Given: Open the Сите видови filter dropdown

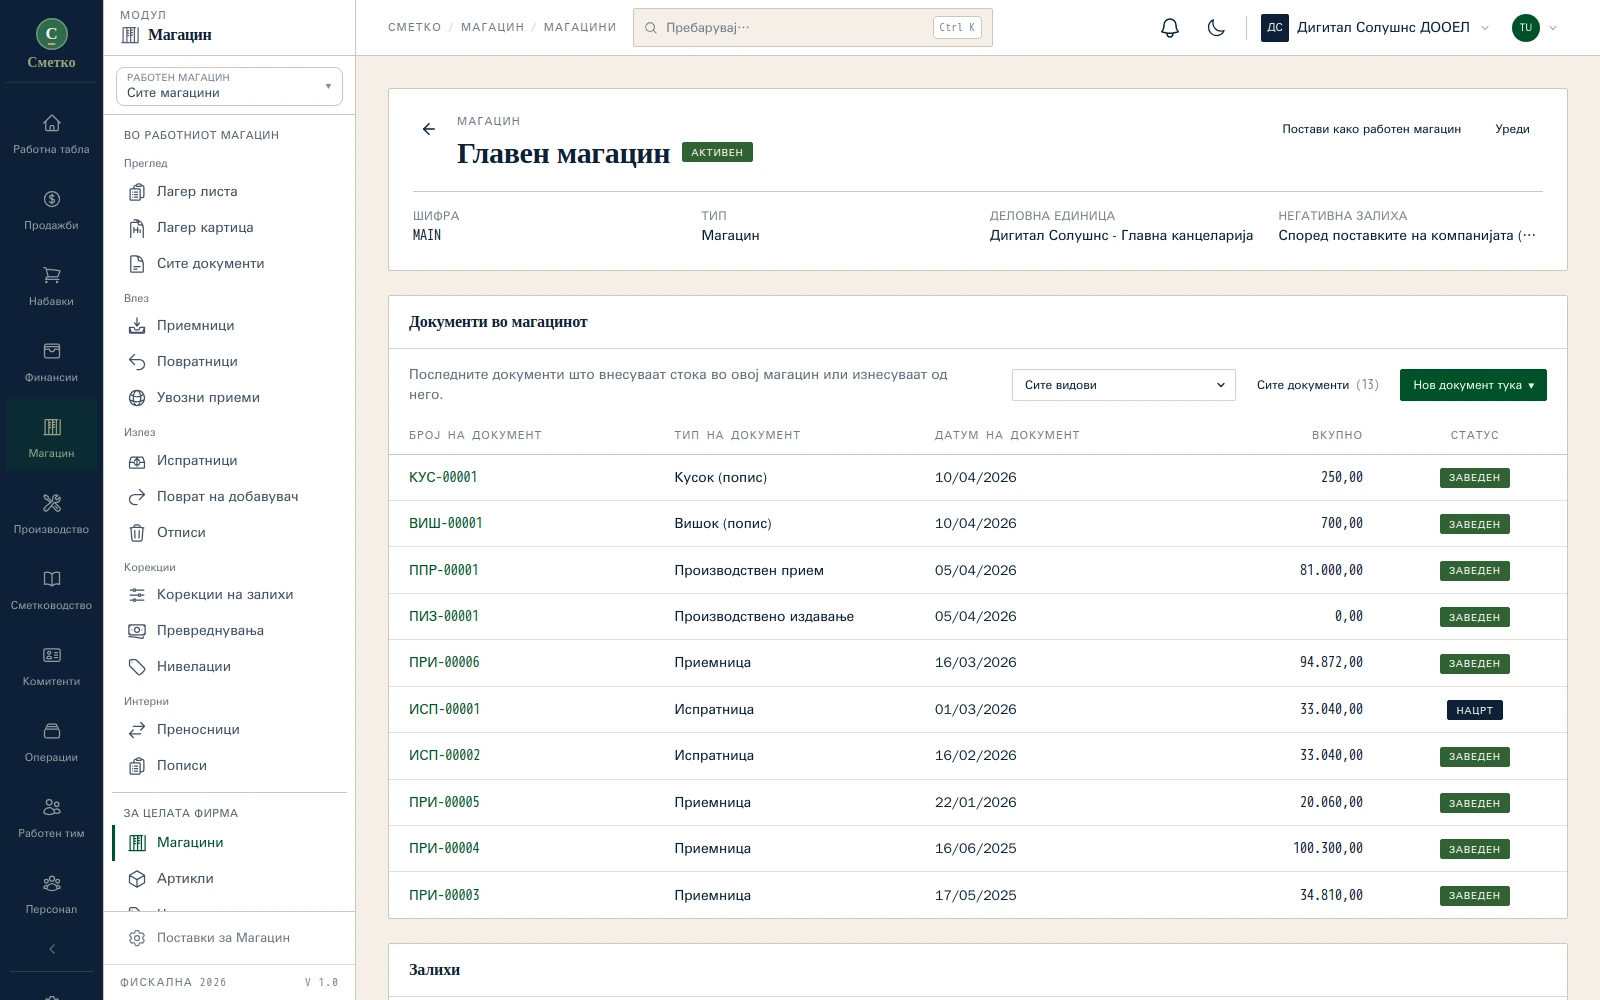Looking at the screenshot, I should [x=1124, y=385].
